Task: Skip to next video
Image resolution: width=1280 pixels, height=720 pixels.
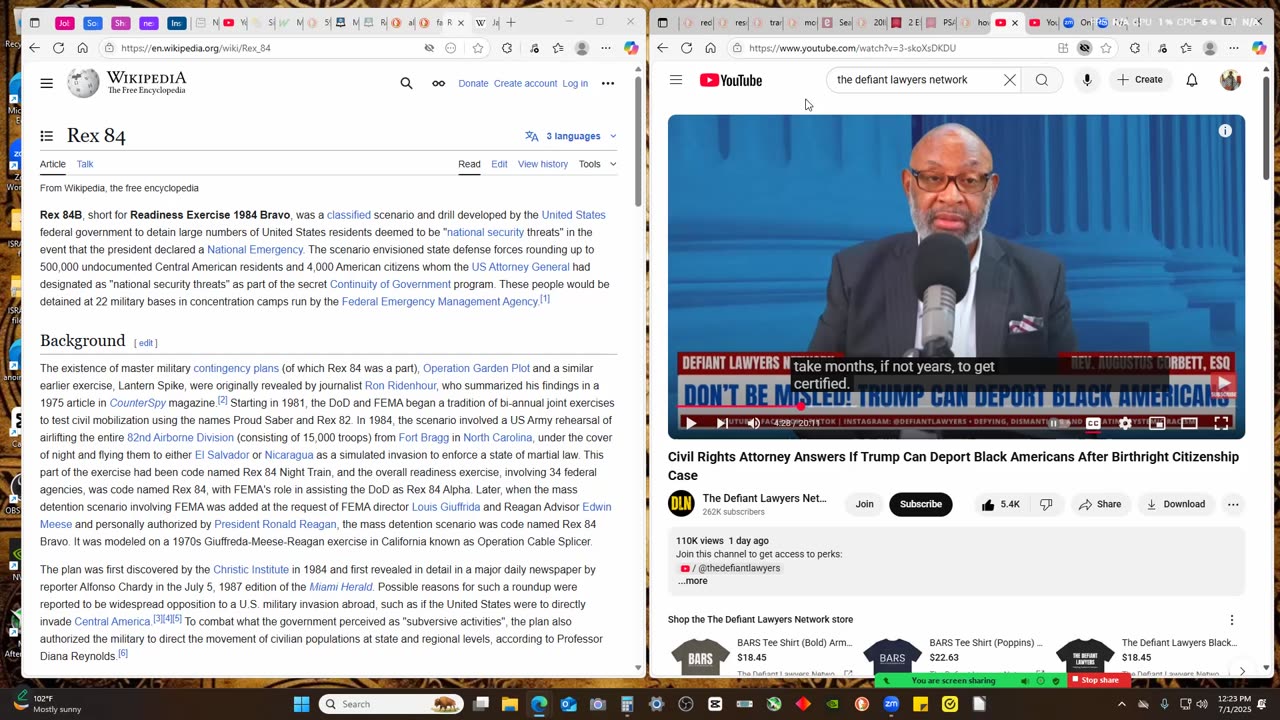Action: coord(722,423)
